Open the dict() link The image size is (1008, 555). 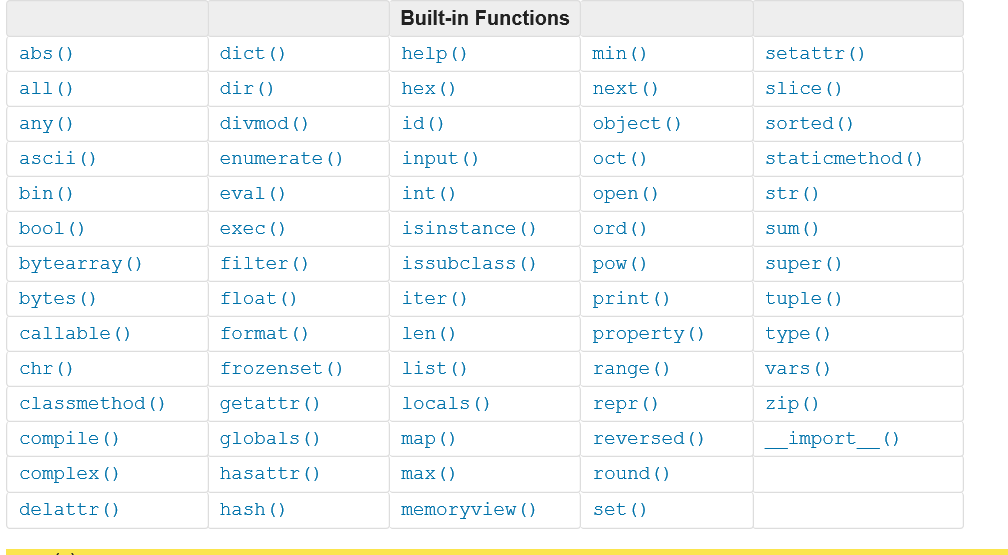coord(253,53)
